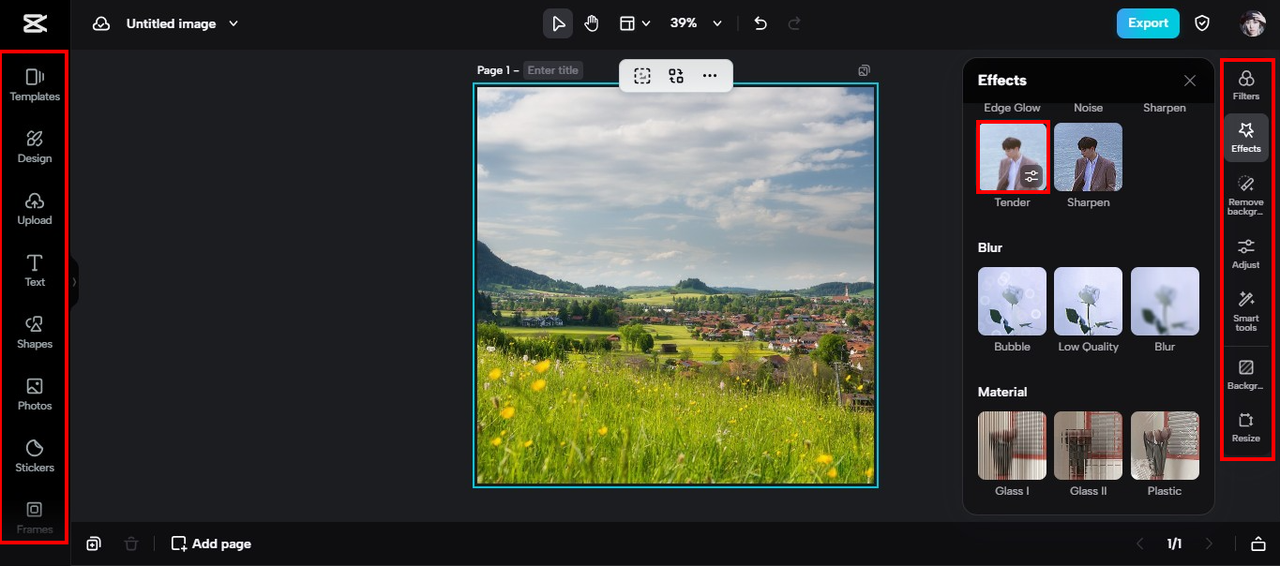Export the image
The height and width of the screenshot is (566, 1280).
click(1148, 23)
